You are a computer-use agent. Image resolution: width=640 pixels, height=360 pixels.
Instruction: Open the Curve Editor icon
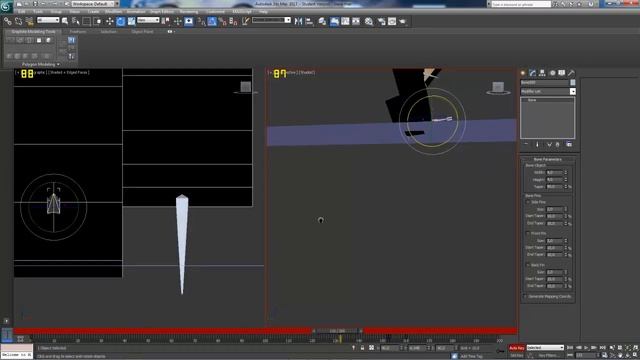[345, 21]
